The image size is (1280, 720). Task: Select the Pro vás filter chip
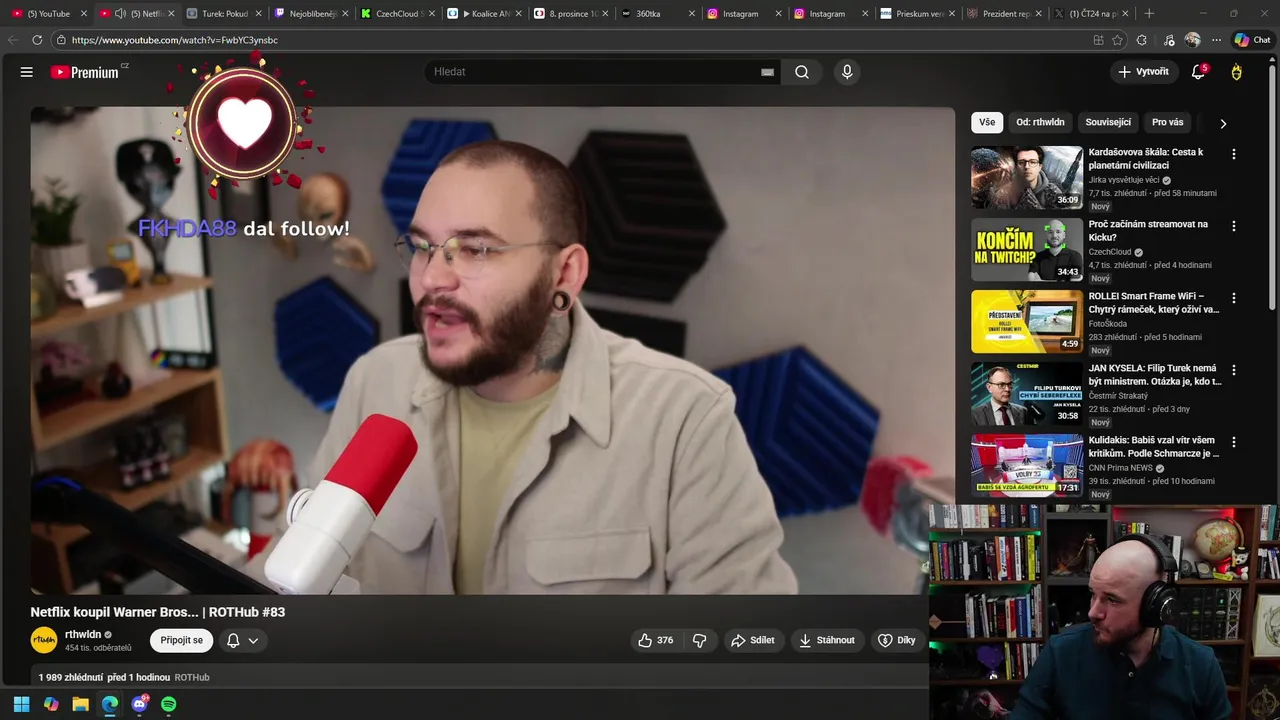[x=1167, y=122]
